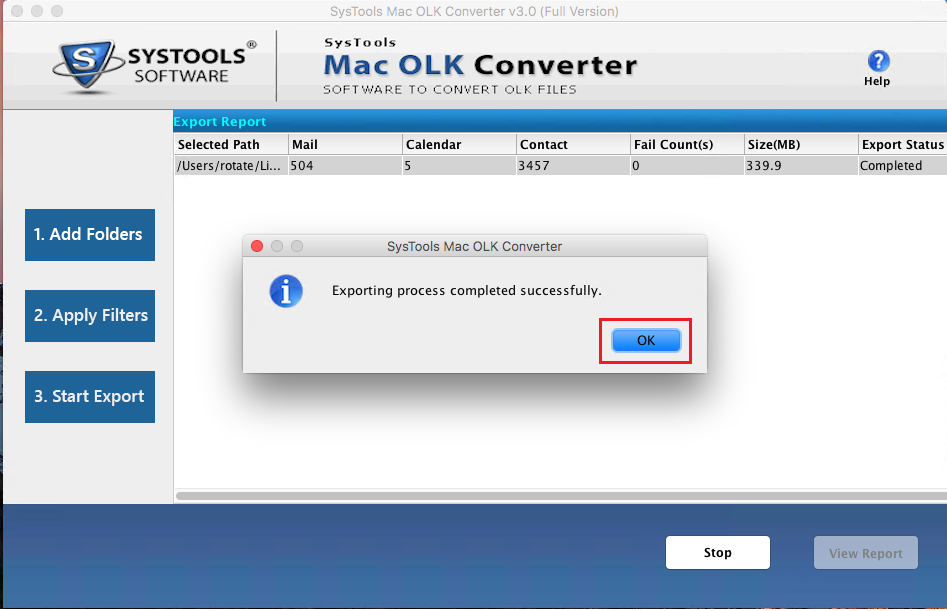Open the Add Folders step

tap(90, 235)
